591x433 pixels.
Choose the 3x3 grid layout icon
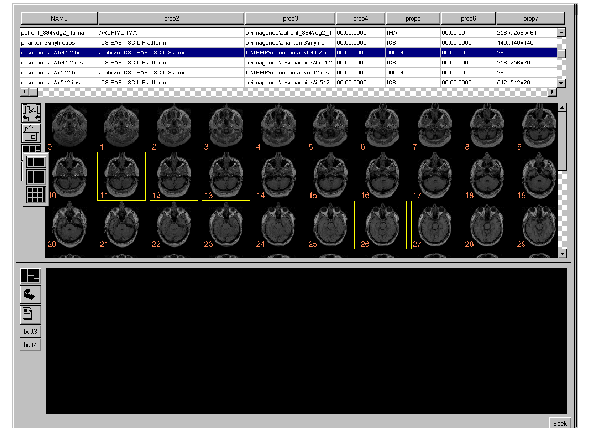click(x=35, y=194)
